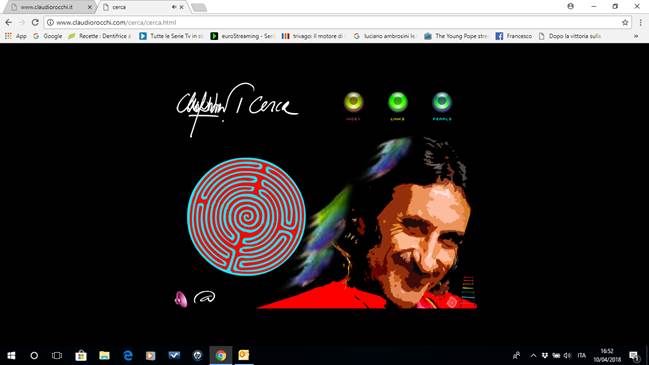Open The Young Pope bookmark
This screenshot has height=365, width=649.
point(456,36)
